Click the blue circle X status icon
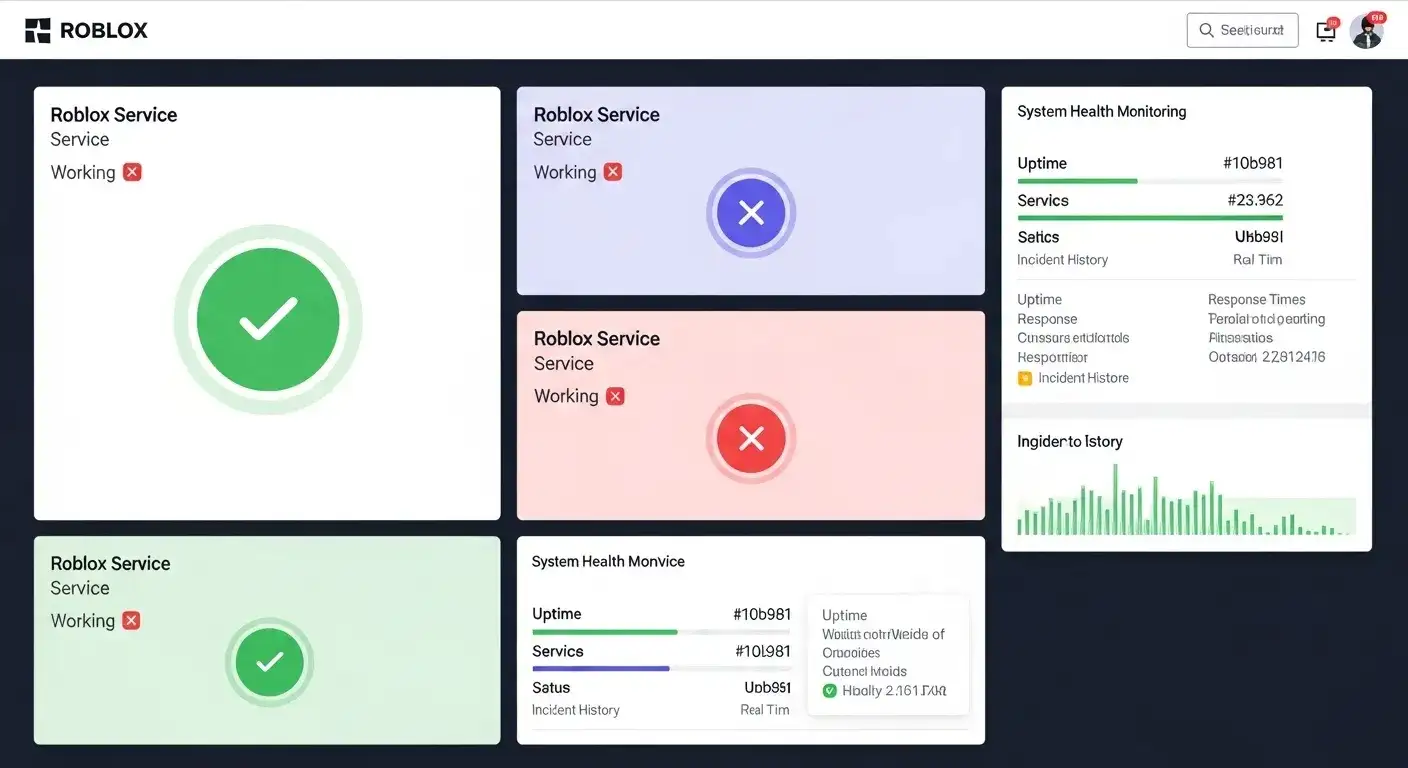The image size is (1408, 768). 751,212
